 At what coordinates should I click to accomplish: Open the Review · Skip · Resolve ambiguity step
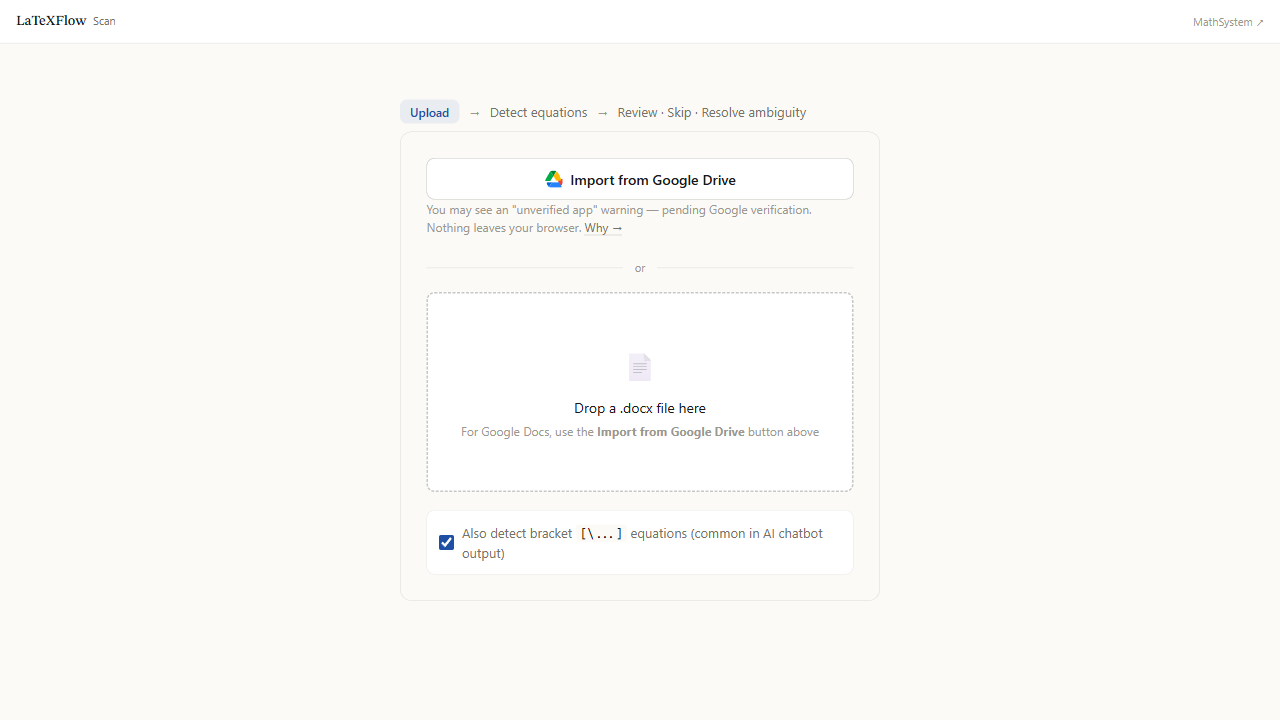[x=712, y=112]
